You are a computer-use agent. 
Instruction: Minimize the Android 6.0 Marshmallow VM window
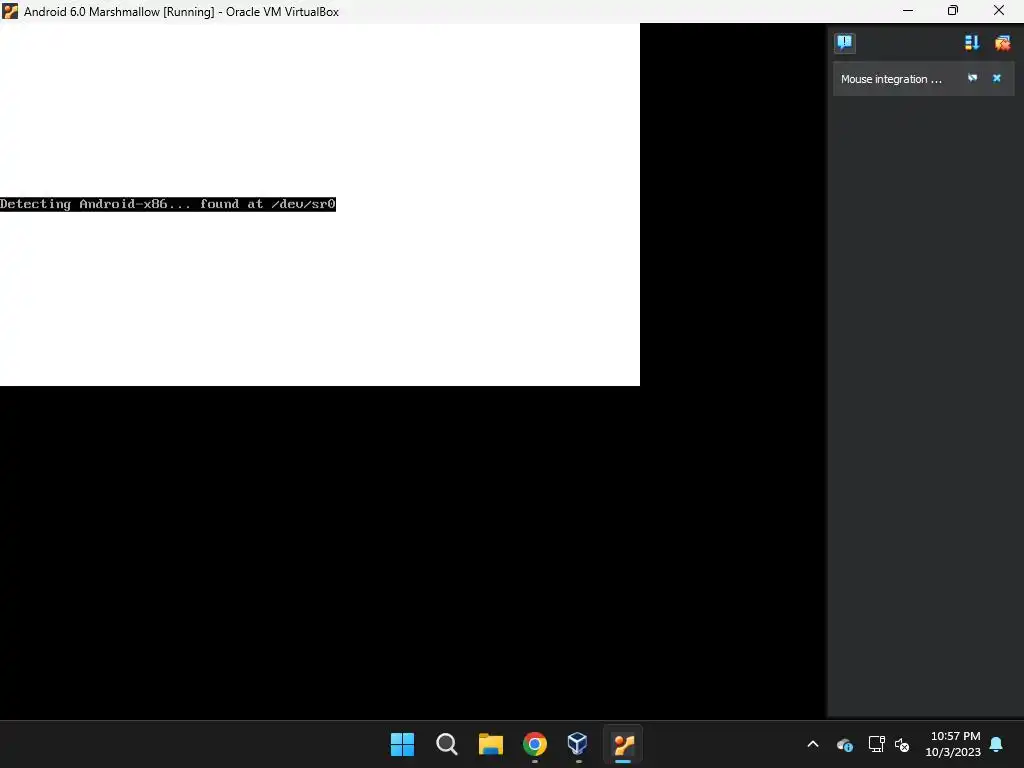coord(908,11)
